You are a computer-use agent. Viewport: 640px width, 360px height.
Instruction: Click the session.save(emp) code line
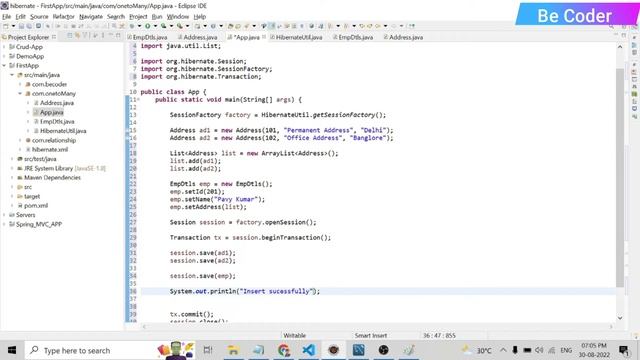[x=202, y=276]
